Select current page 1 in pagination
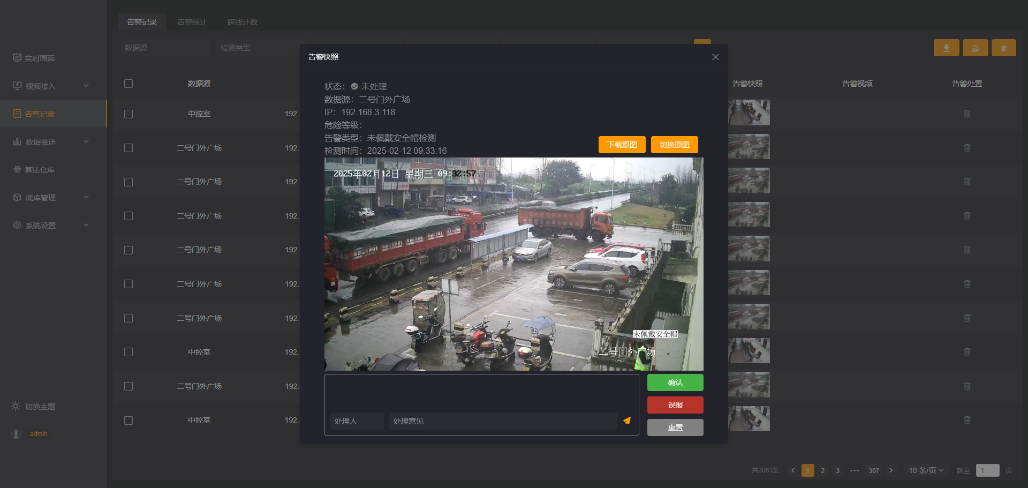1028x488 pixels. (x=808, y=470)
